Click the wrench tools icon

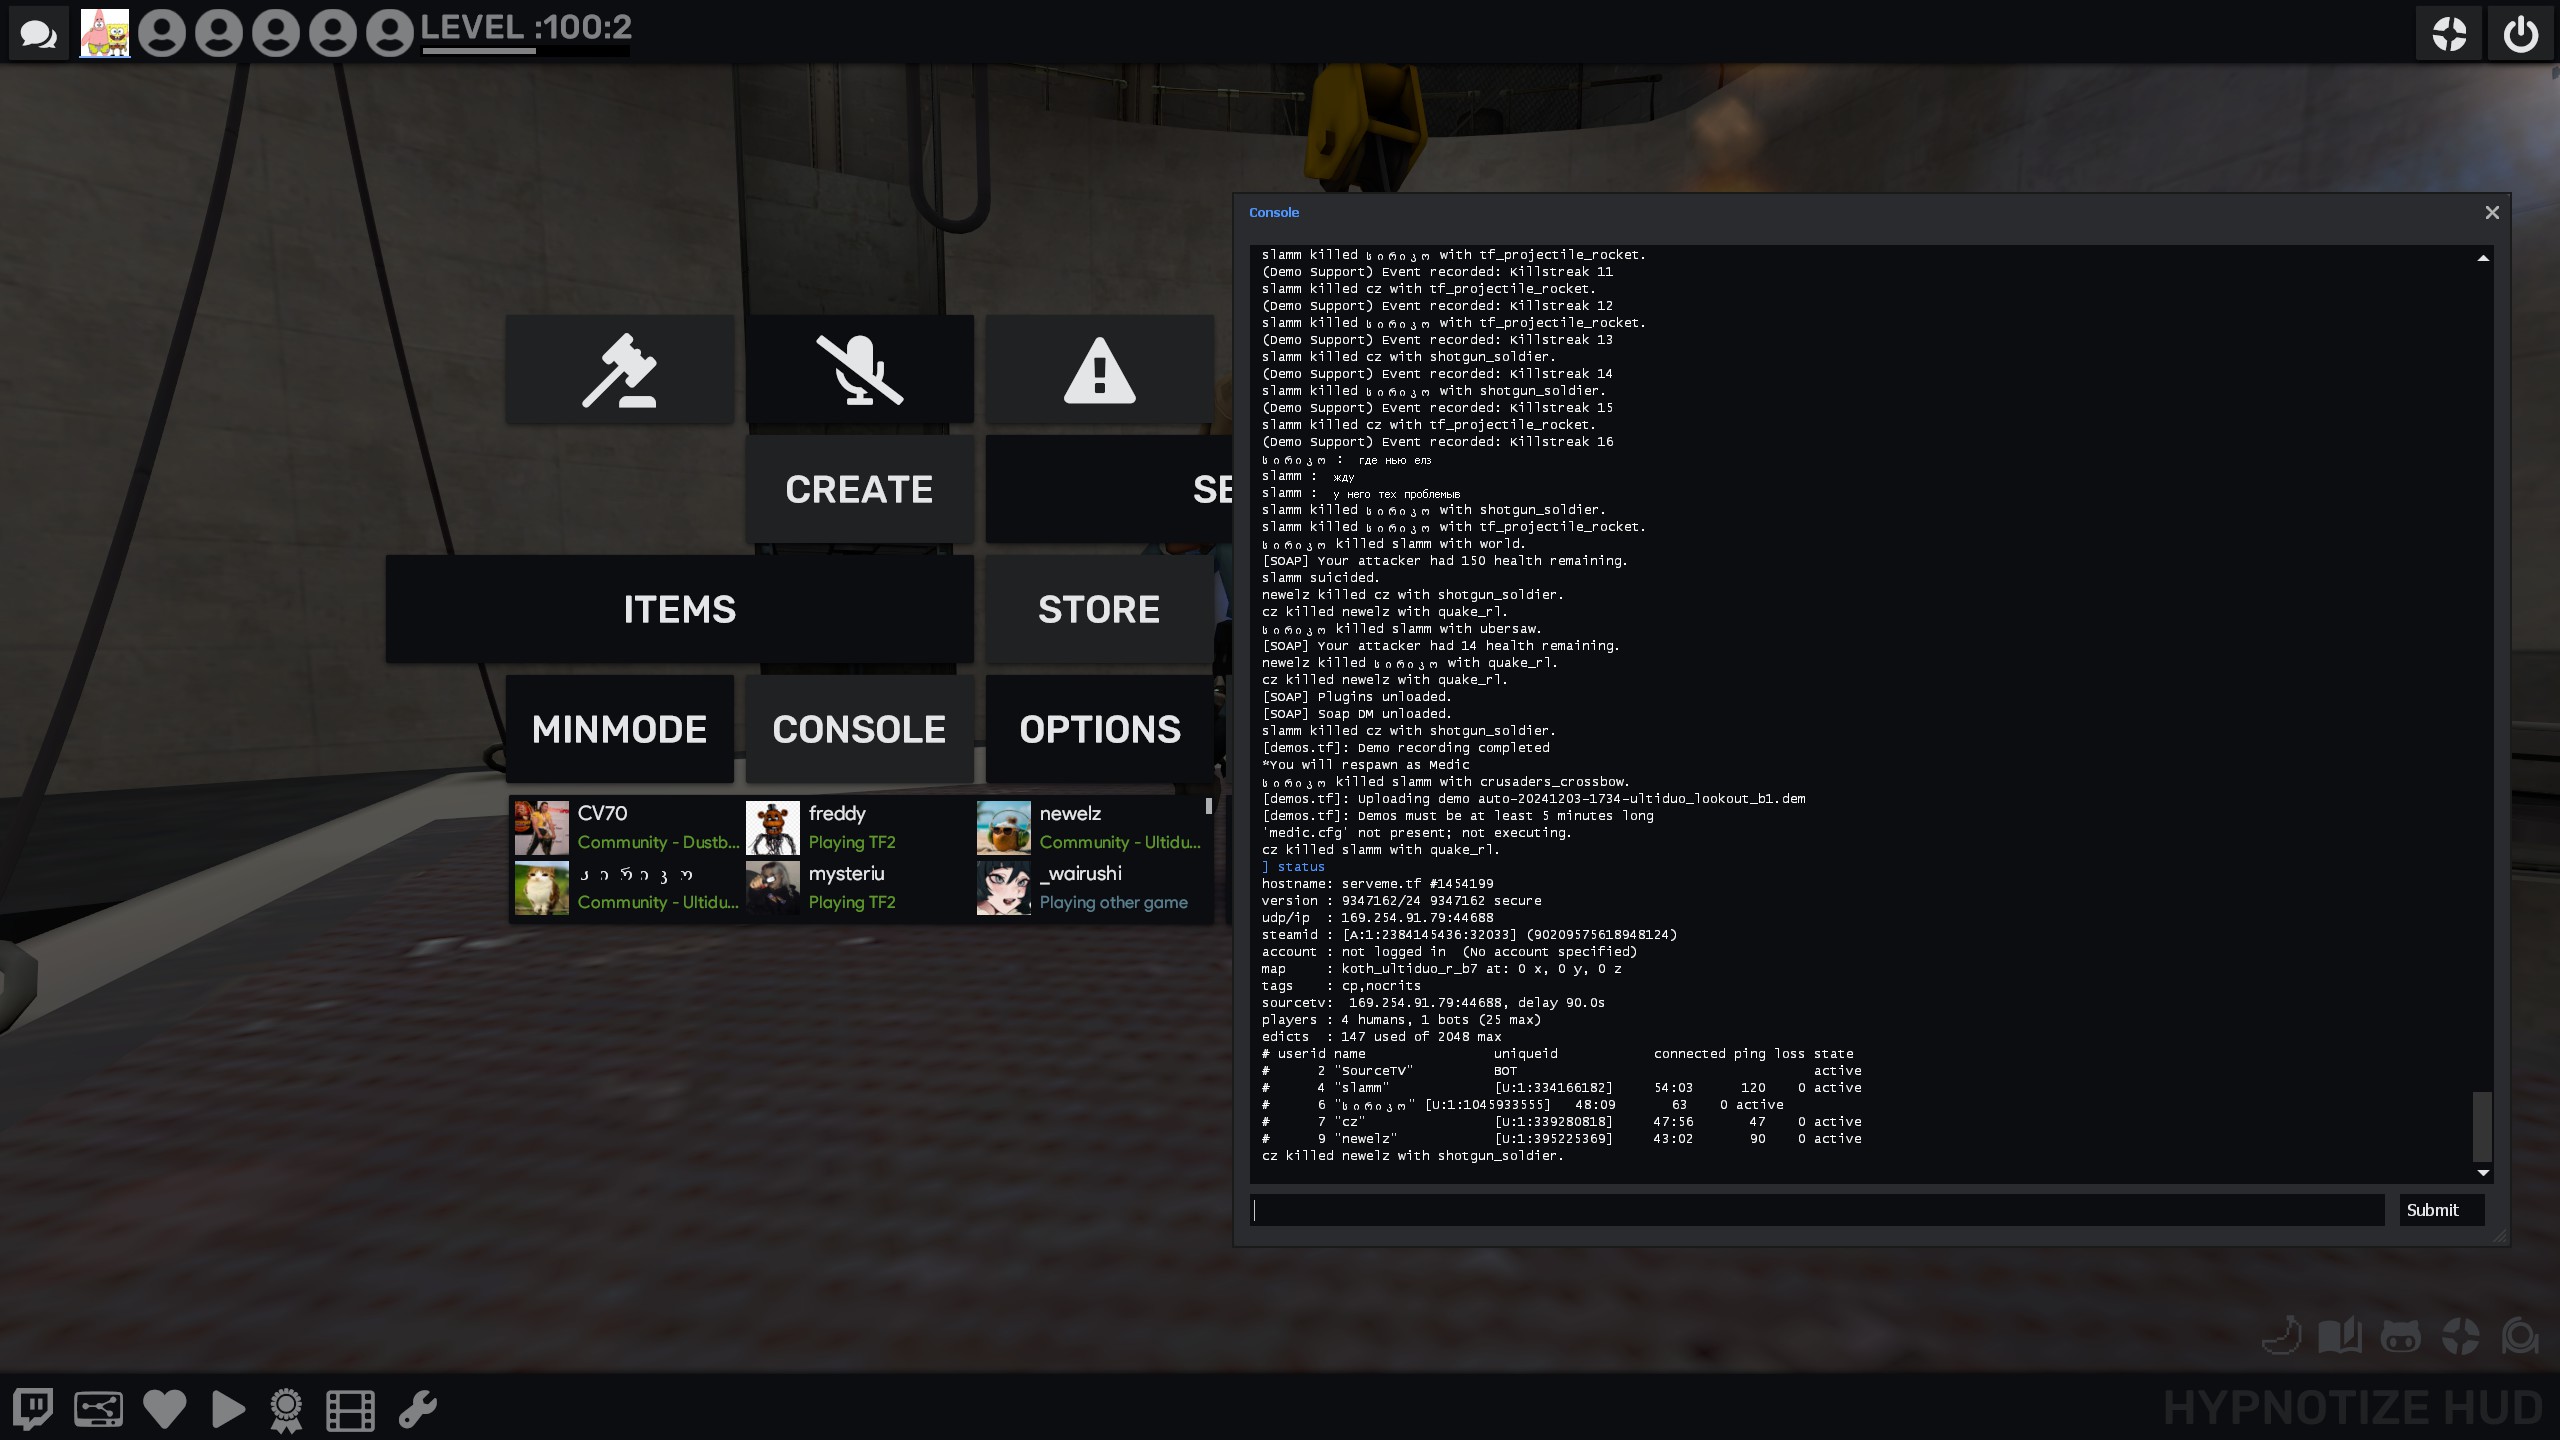click(417, 1409)
